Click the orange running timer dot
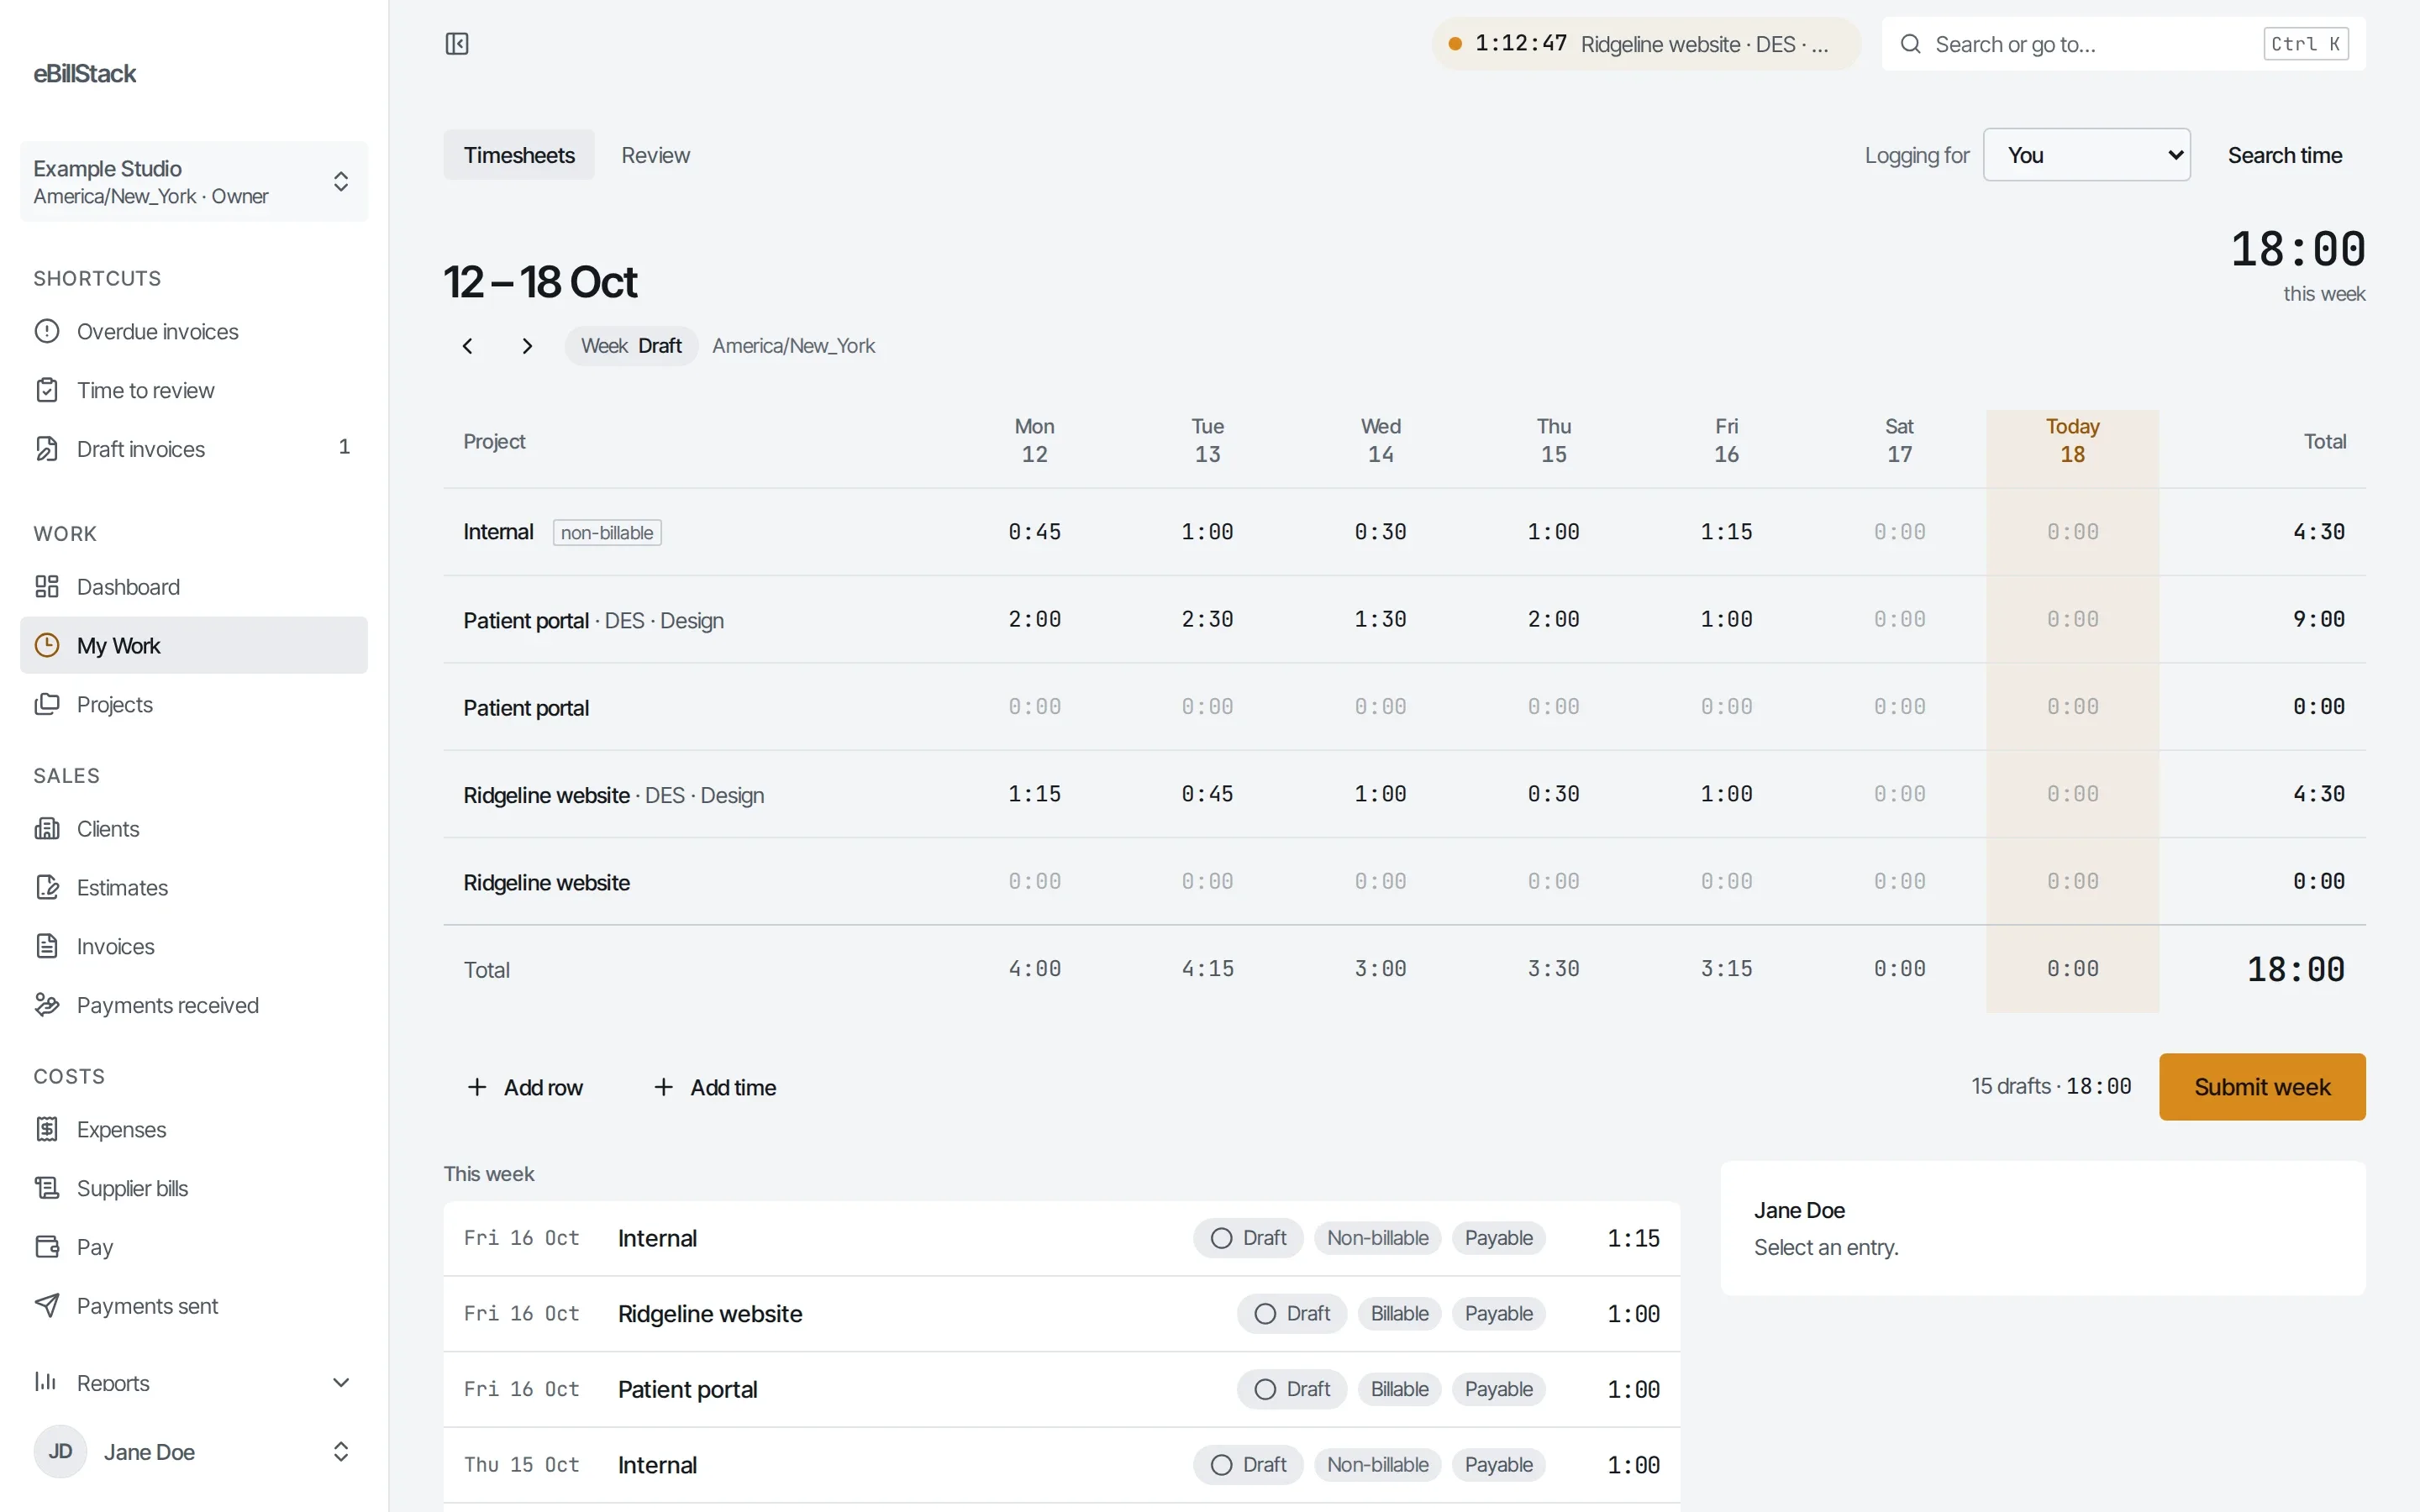 [x=1456, y=44]
